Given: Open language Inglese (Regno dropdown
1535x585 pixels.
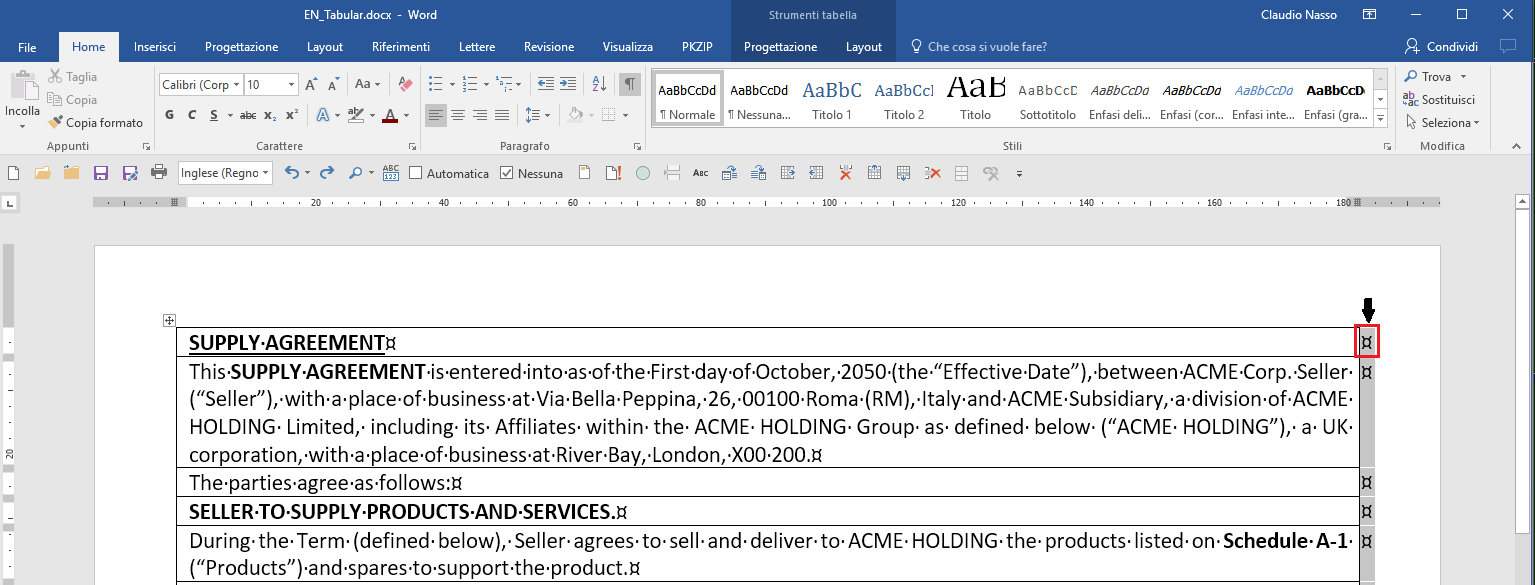Looking at the screenshot, I should tap(265, 173).
